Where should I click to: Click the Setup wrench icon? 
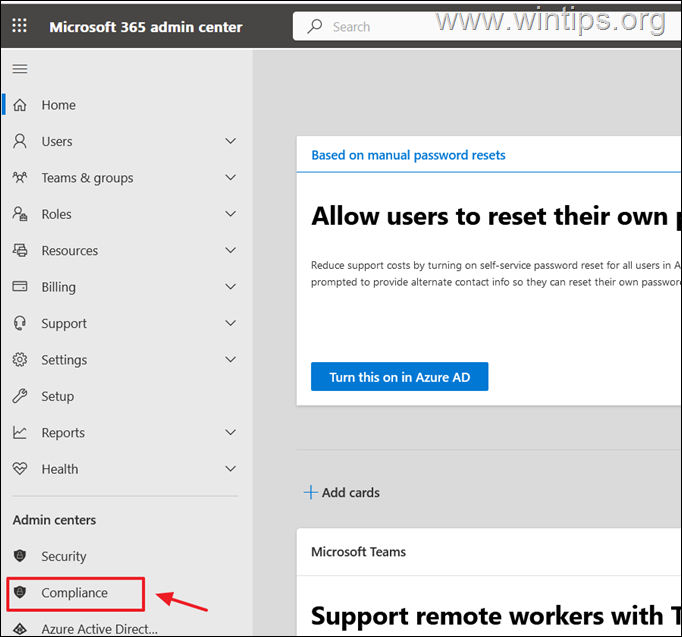coord(20,396)
